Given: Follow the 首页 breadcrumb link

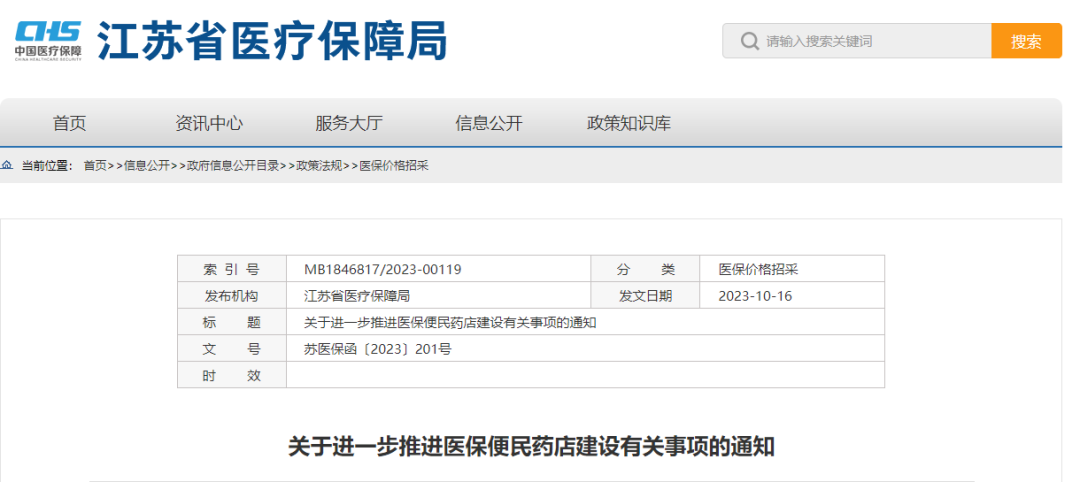Looking at the screenshot, I should click(x=95, y=165).
